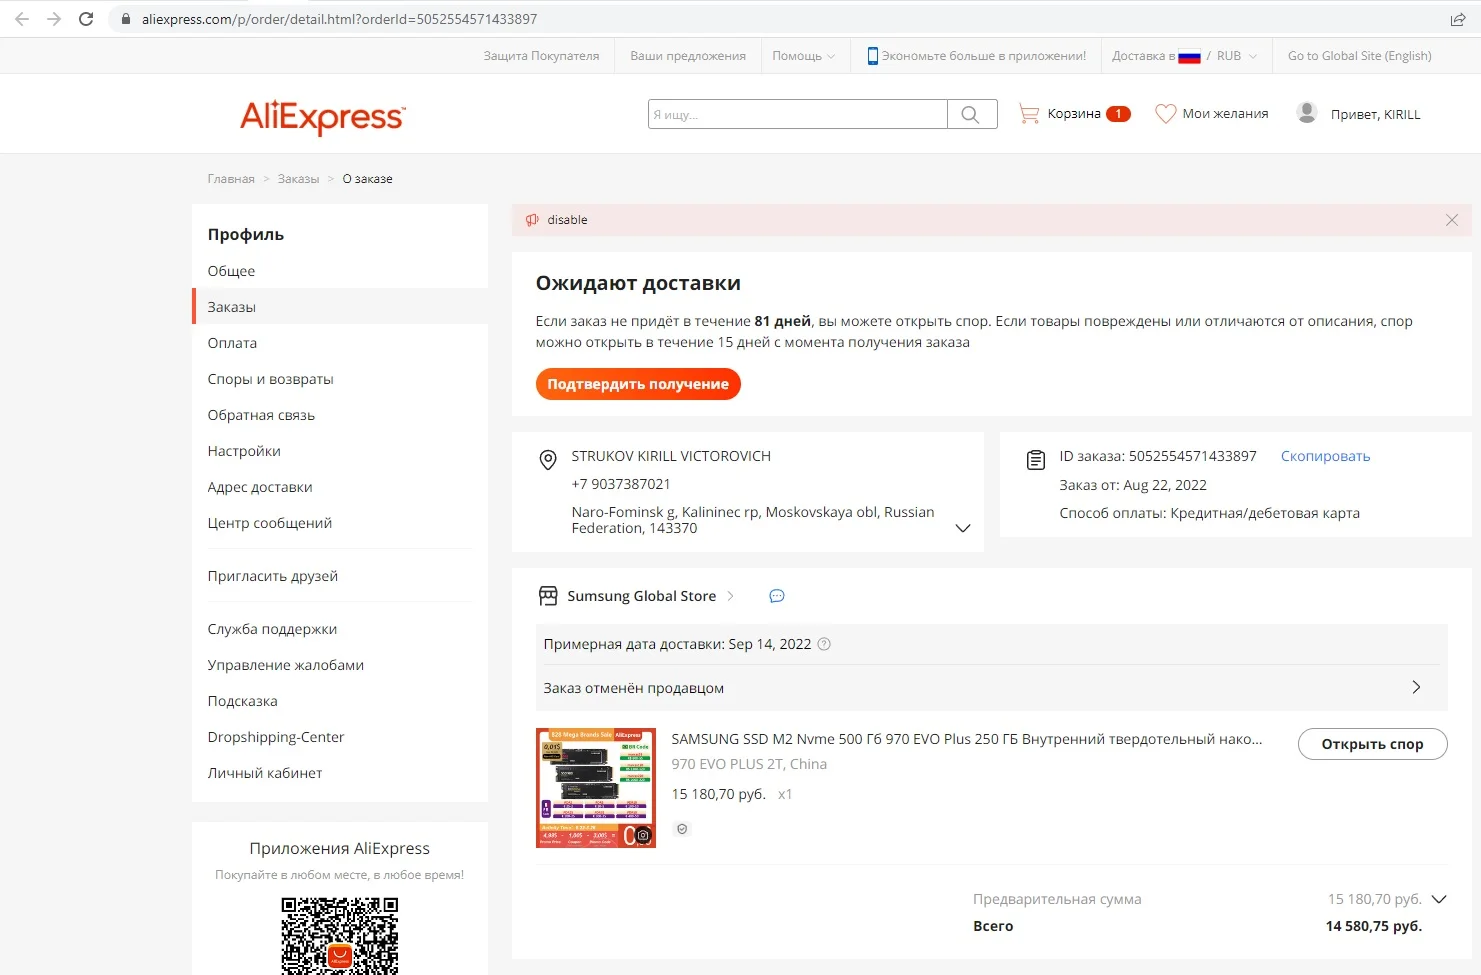
Task: Click the megaphone icon beside 'disable'
Action: [x=532, y=220]
